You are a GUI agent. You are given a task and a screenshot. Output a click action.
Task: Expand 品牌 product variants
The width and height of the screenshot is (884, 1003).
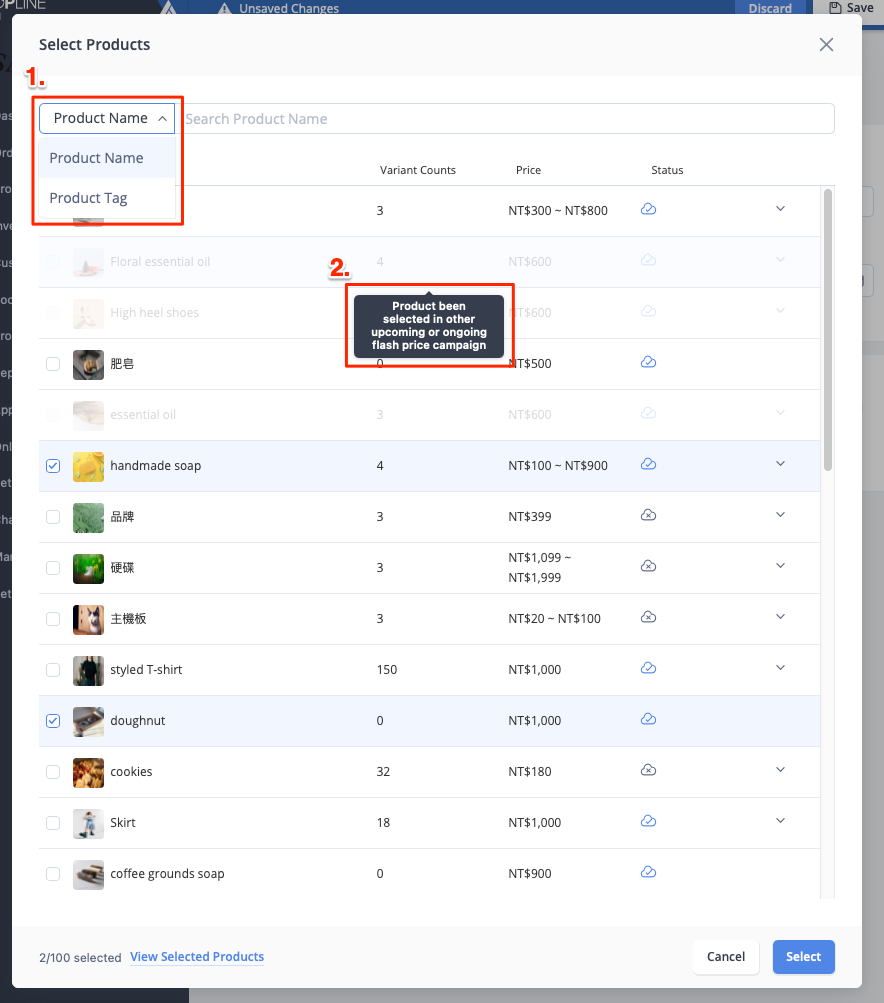780,514
